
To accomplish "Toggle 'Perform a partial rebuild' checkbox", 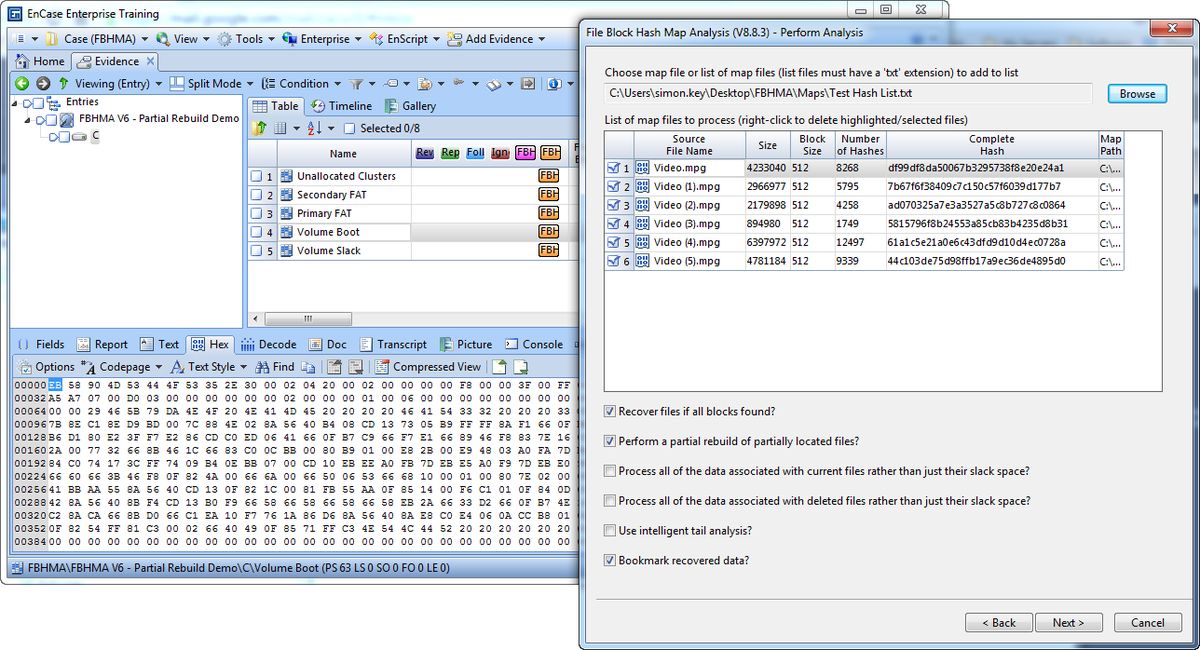I will coord(610,441).
